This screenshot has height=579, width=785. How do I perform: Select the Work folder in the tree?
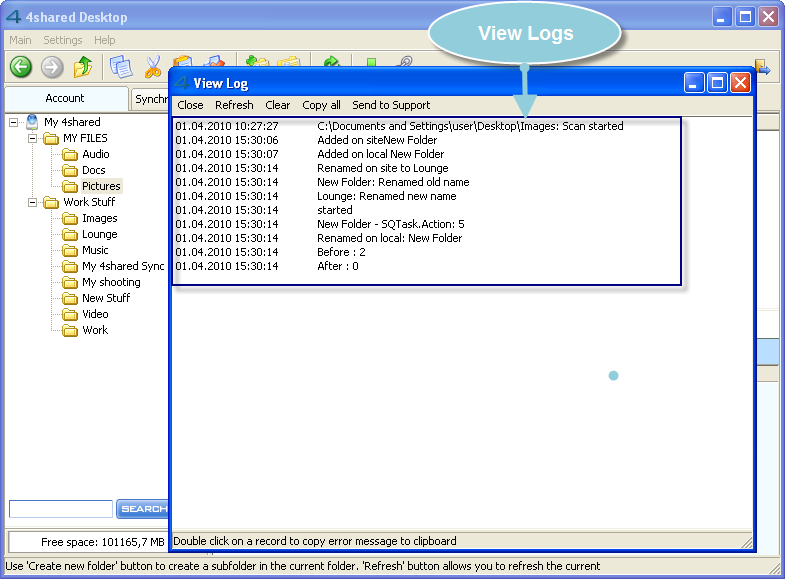pyautogui.click(x=95, y=330)
